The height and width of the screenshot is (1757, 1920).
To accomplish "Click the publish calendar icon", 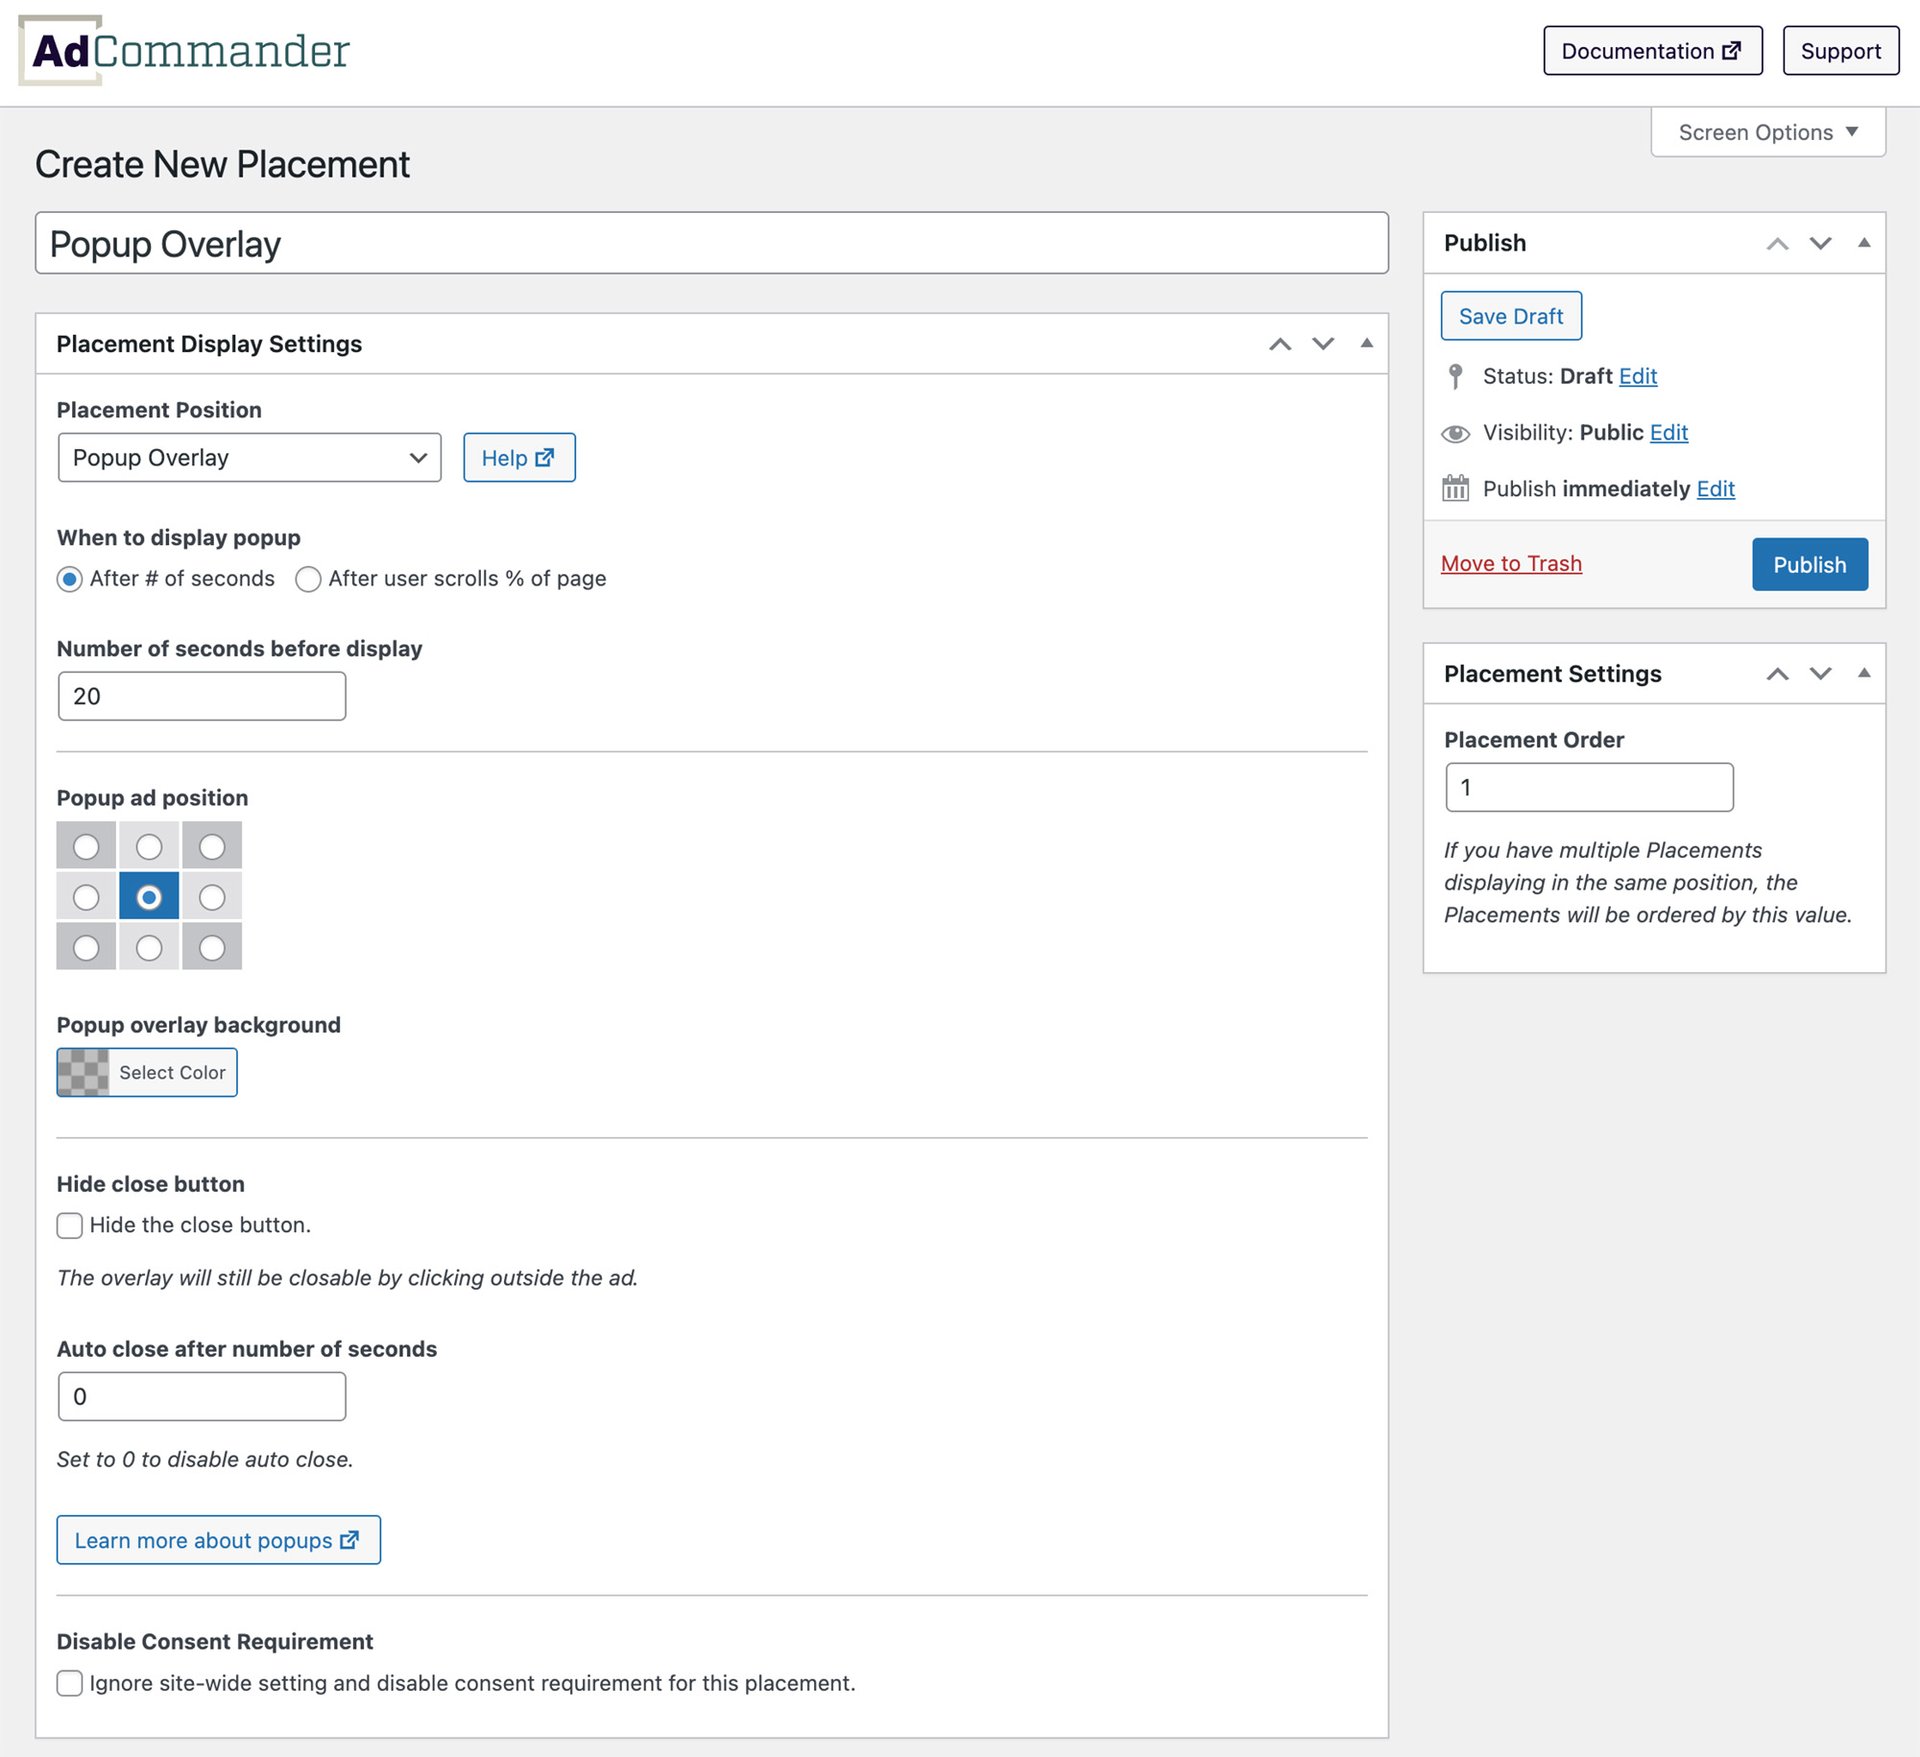I will coord(1455,488).
